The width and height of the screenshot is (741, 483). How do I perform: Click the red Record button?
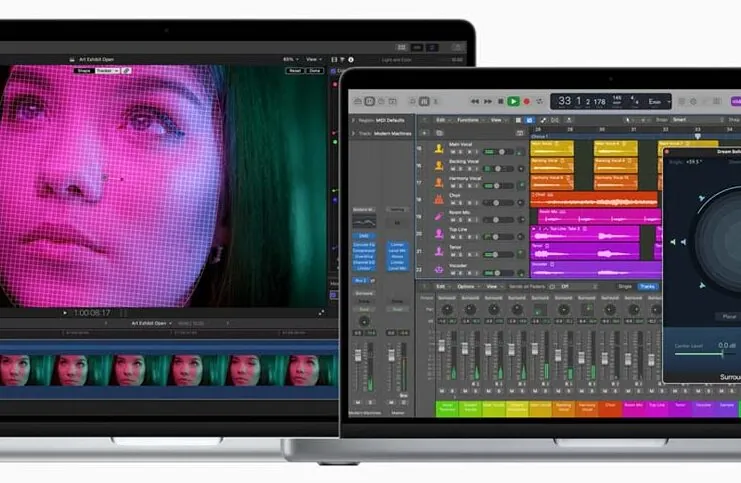click(x=526, y=101)
